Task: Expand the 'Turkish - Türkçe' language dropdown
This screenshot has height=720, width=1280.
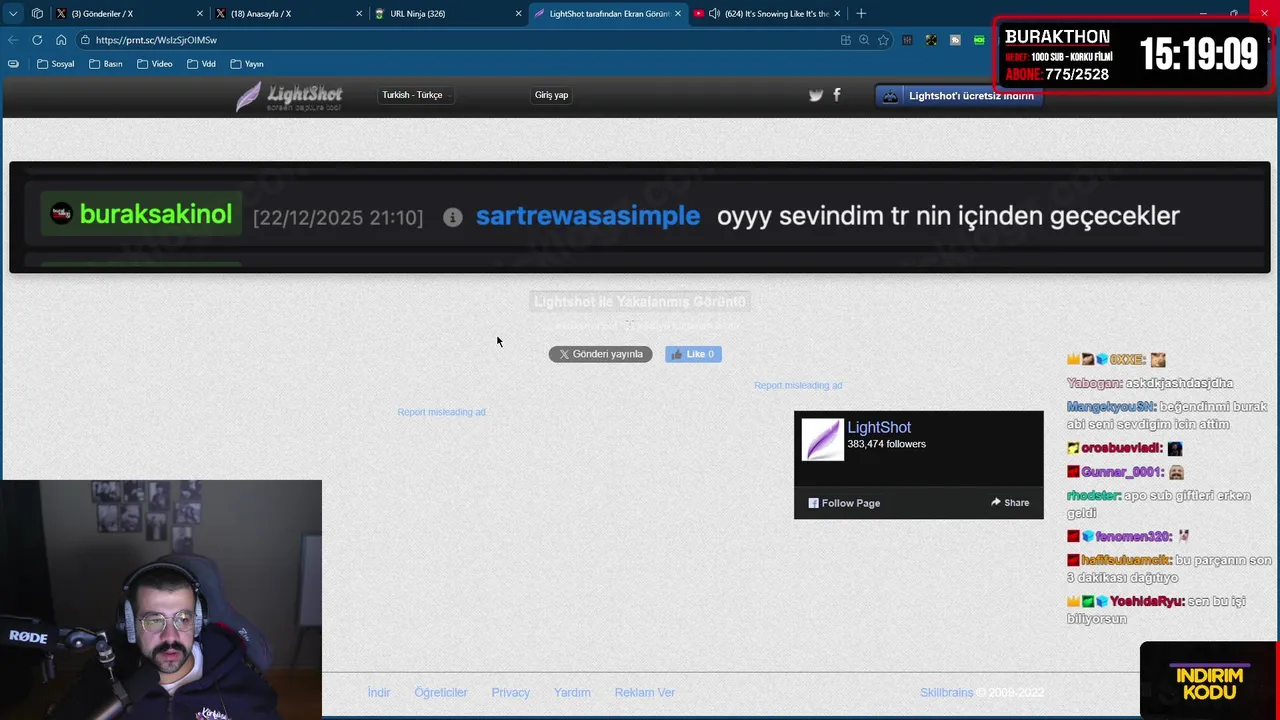Action: [x=416, y=95]
